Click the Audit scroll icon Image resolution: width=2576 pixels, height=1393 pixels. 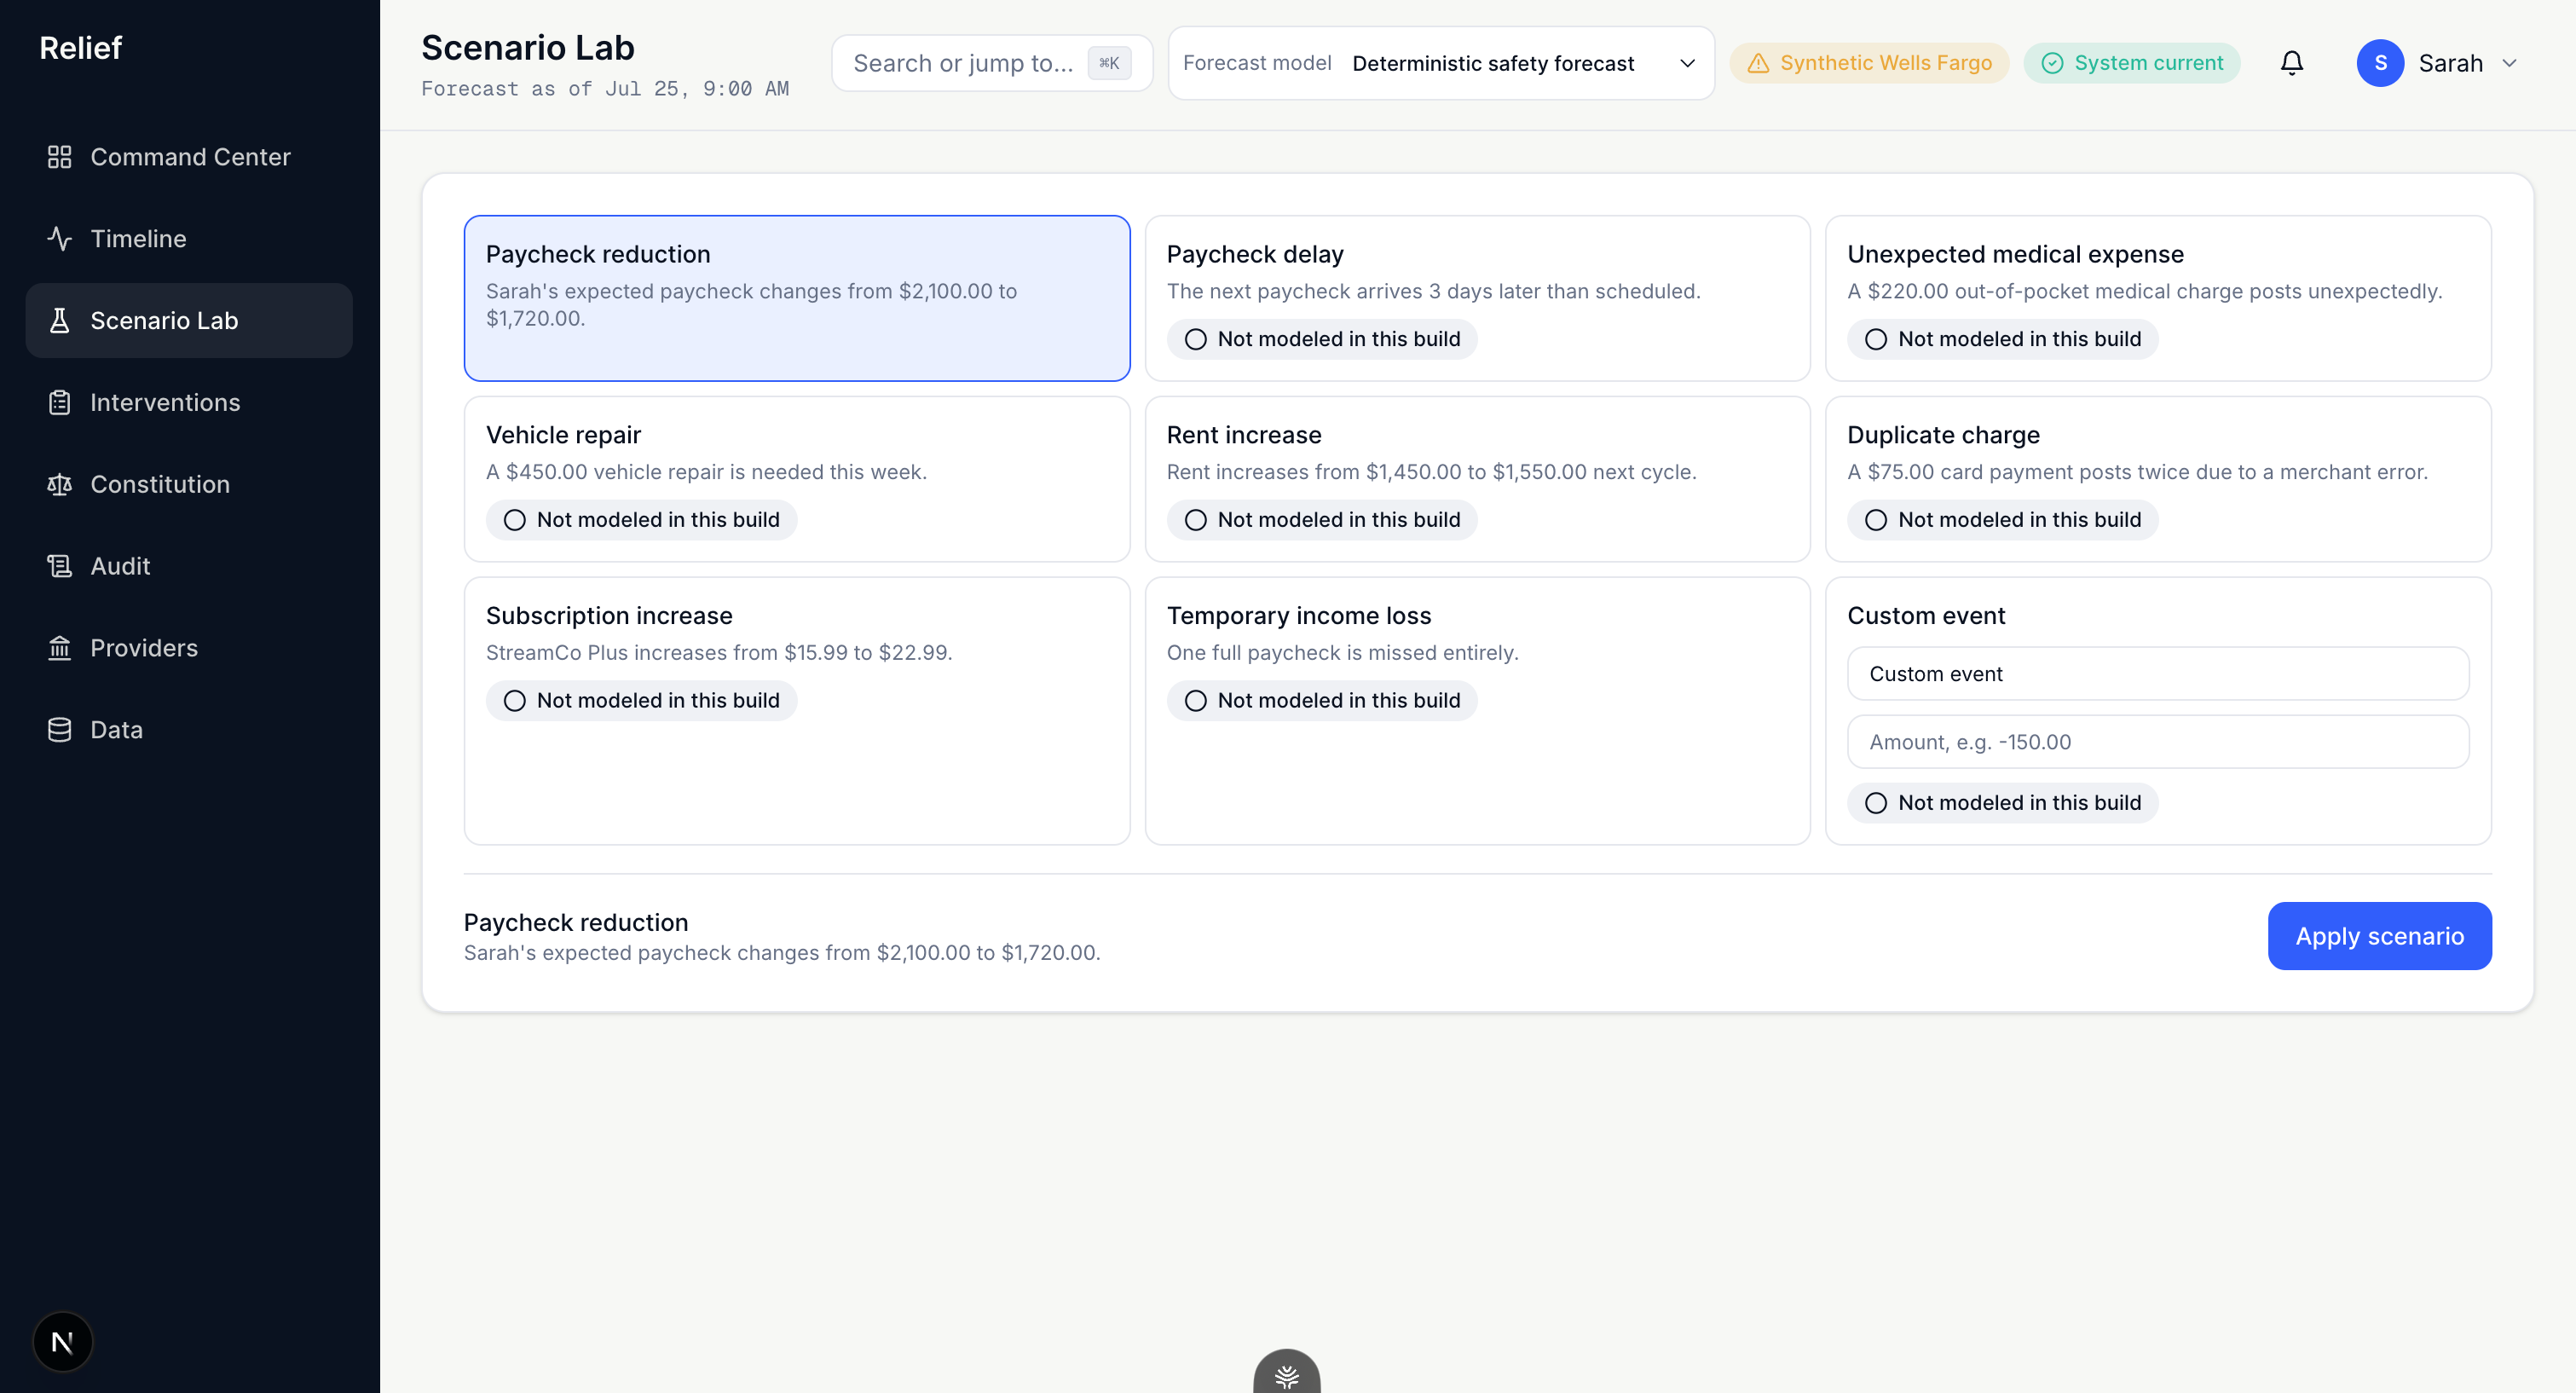point(59,566)
